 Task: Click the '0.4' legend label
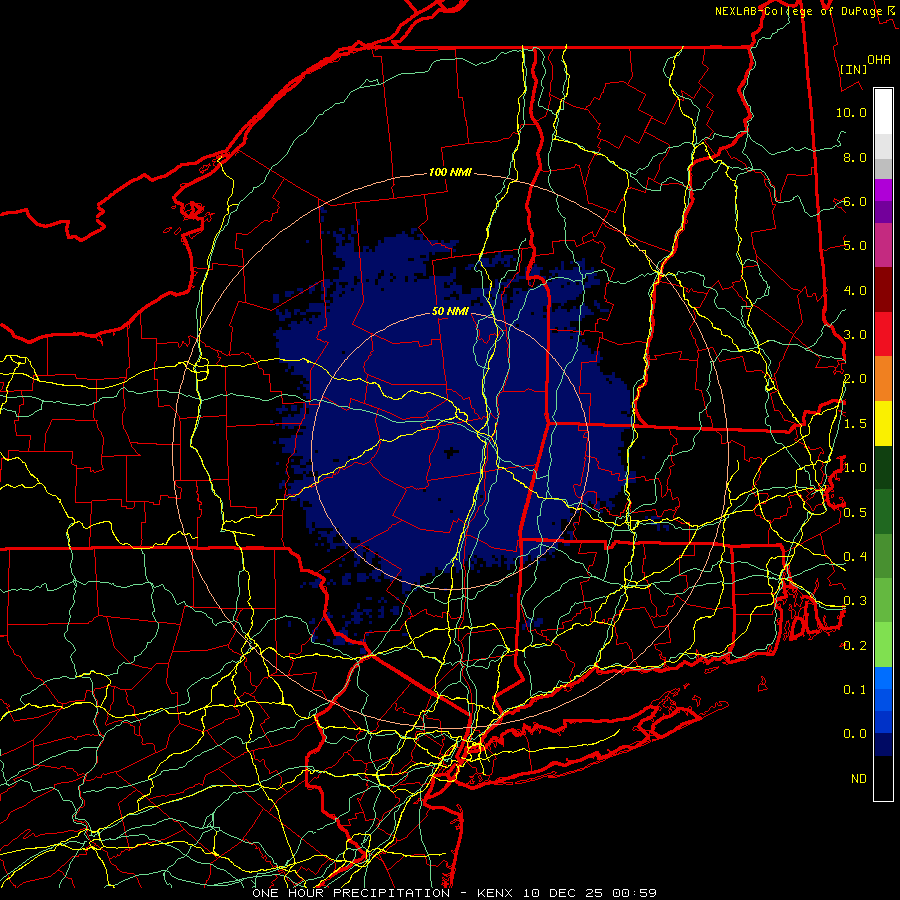point(855,556)
